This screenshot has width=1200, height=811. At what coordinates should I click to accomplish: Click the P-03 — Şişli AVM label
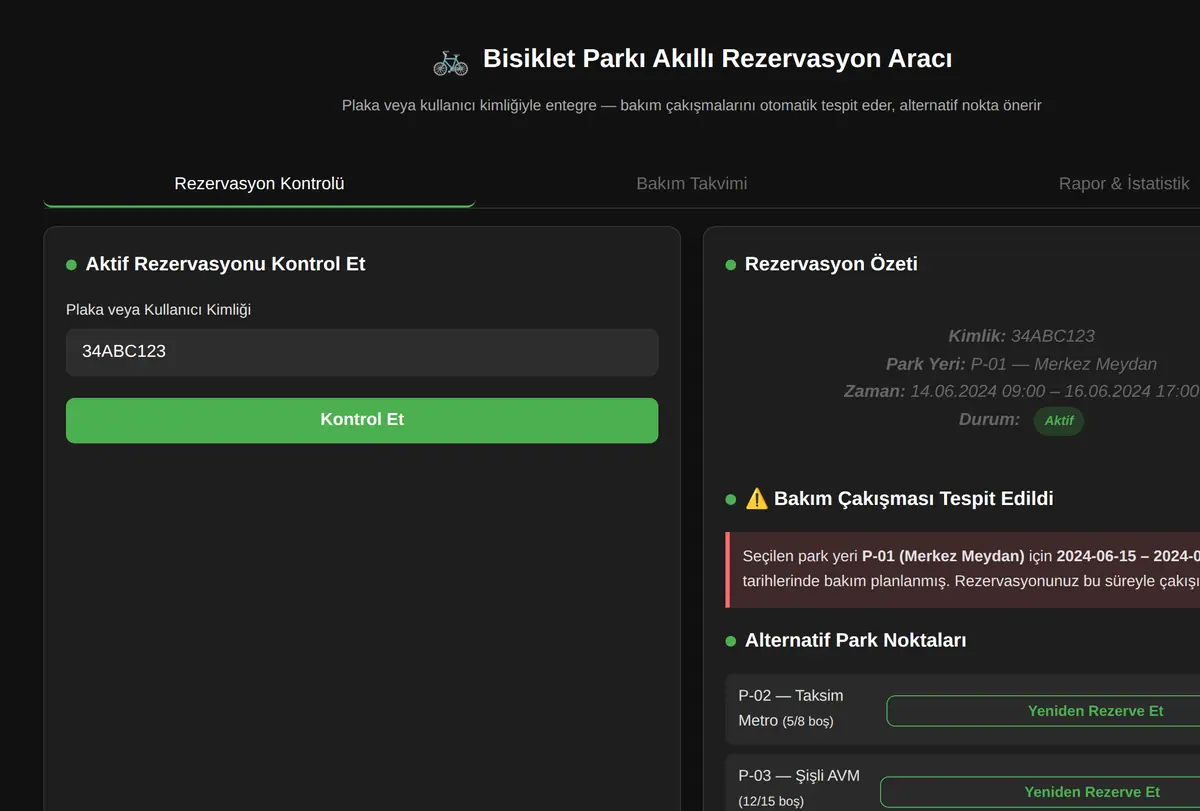tap(799, 788)
